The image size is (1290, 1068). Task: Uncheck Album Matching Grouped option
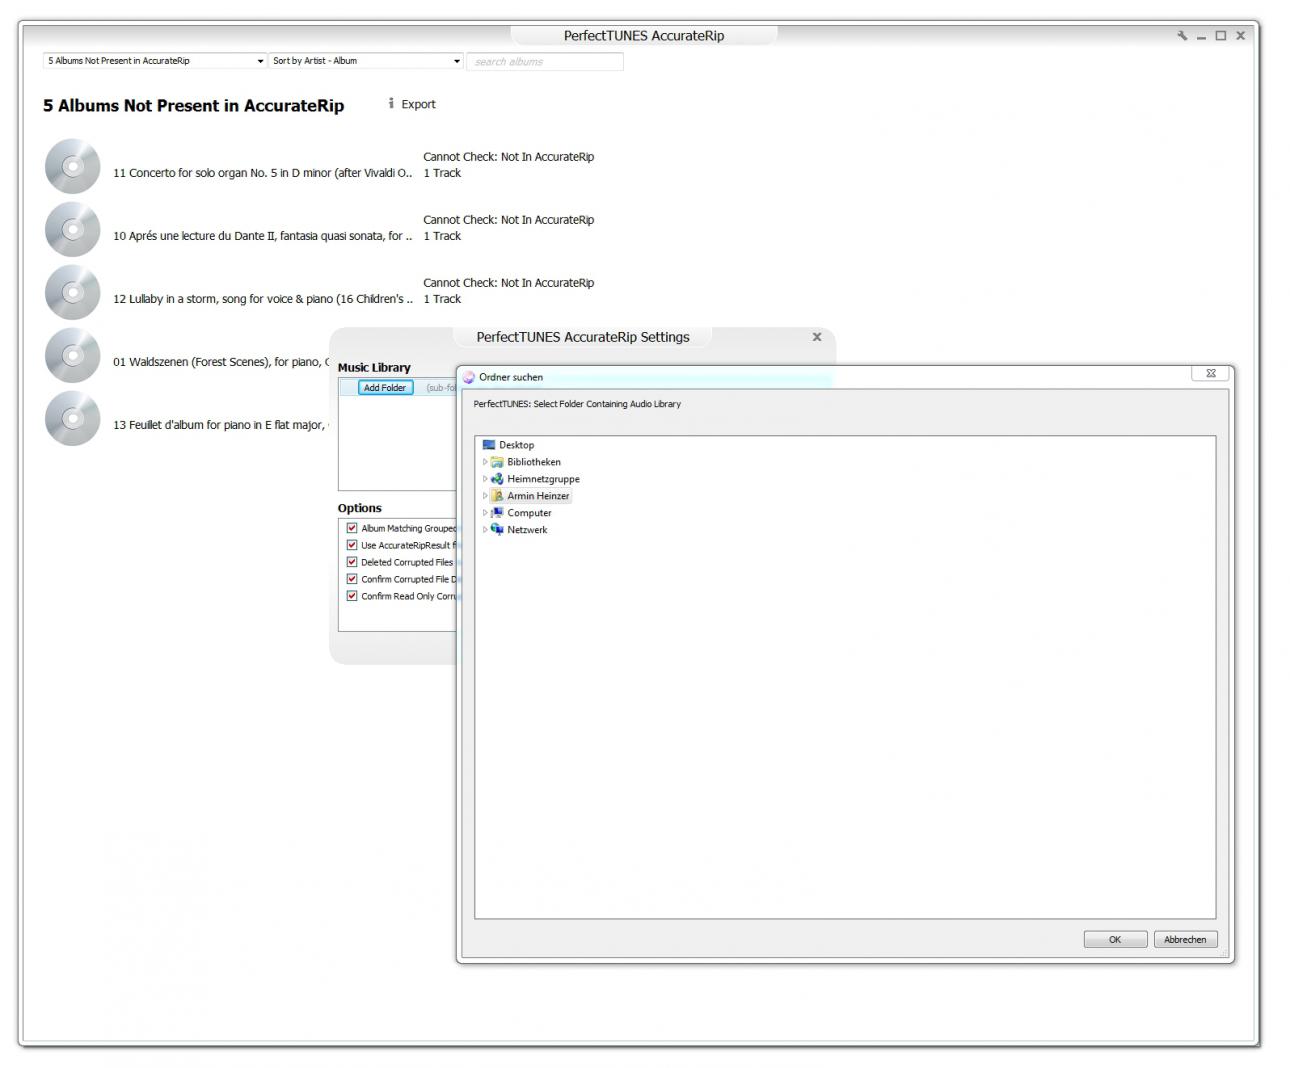352,528
